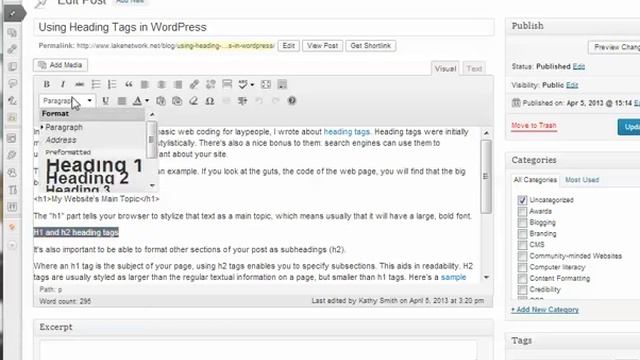Insert the More tag
The height and width of the screenshot is (360, 640).
click(x=227, y=84)
